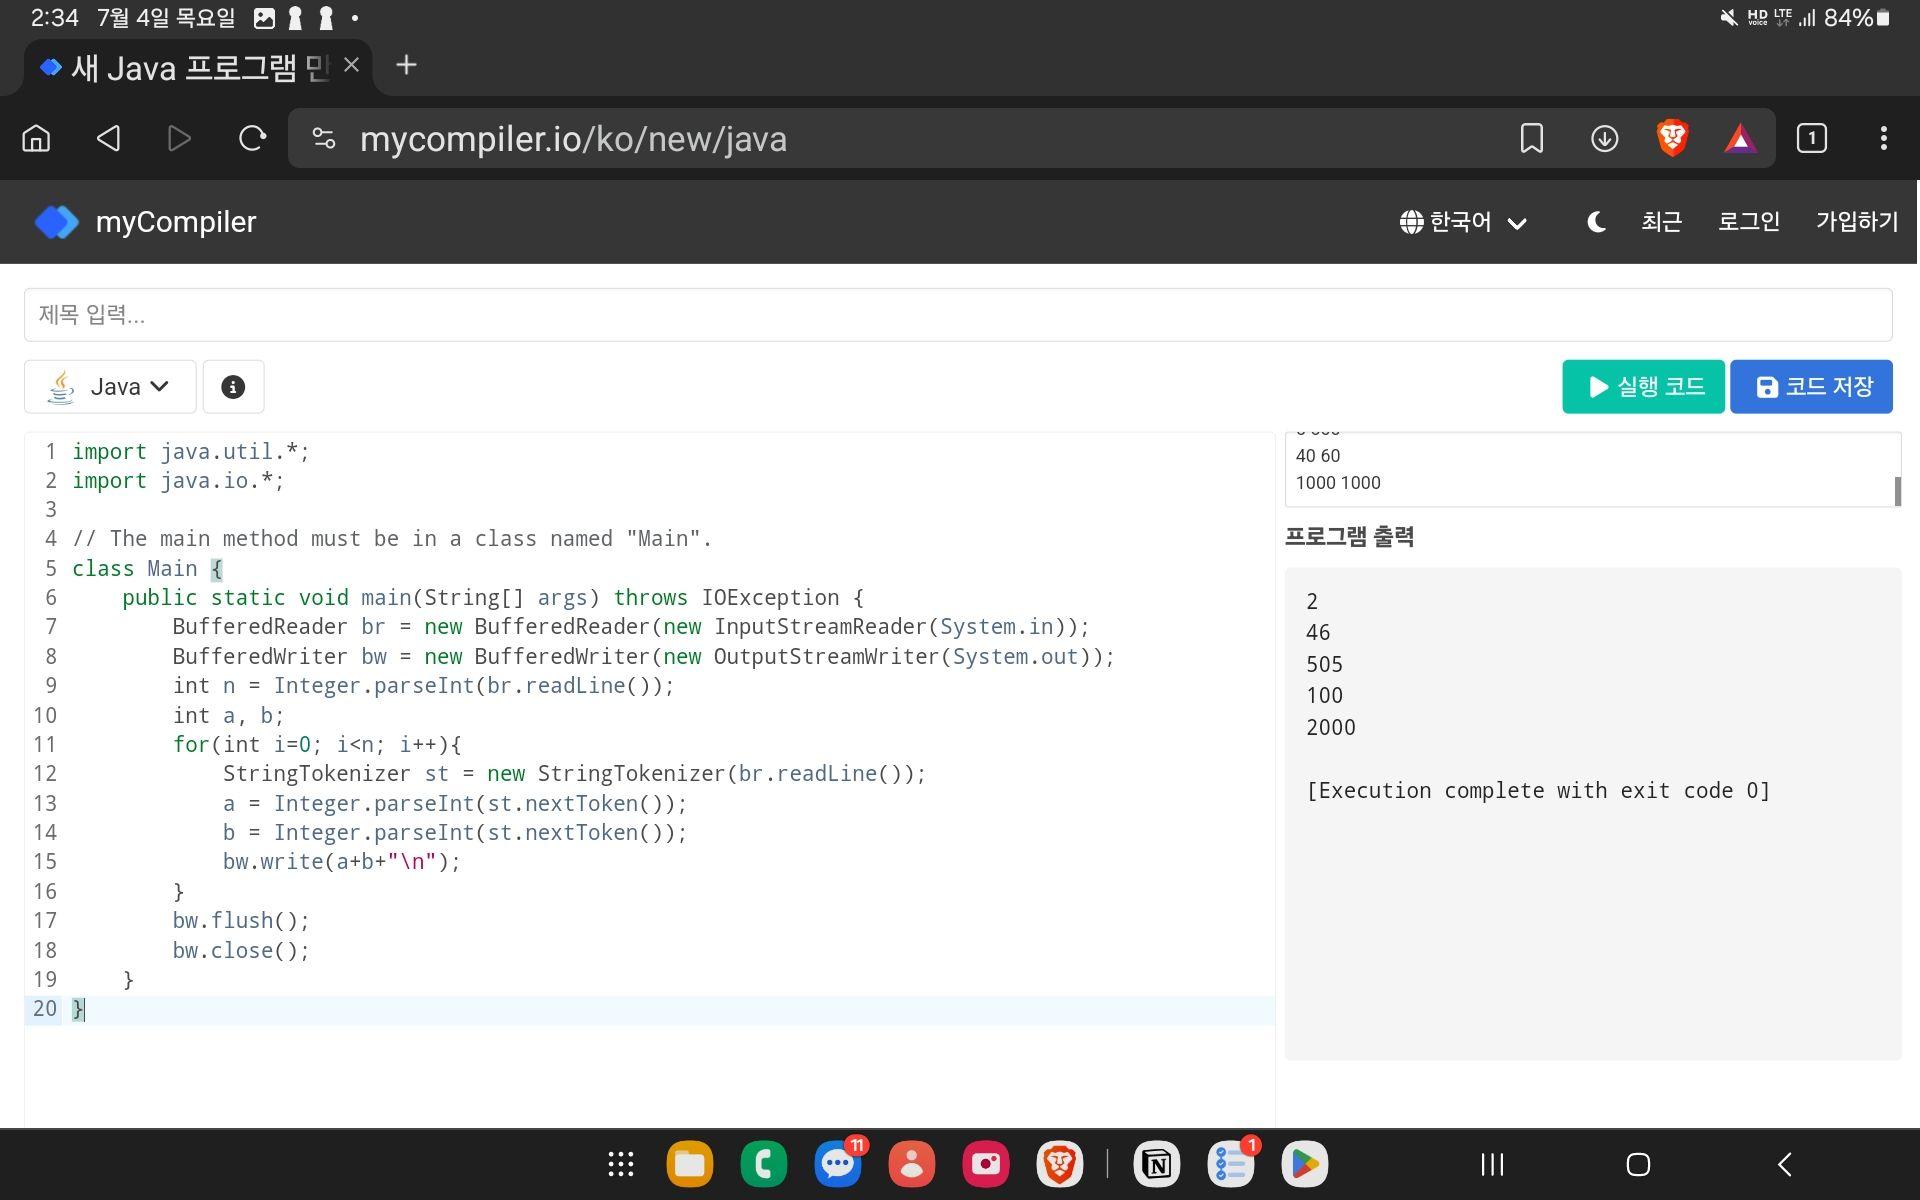This screenshot has width=1920, height=1200.
Task: Click the execution complete message
Action: [x=1538, y=791]
